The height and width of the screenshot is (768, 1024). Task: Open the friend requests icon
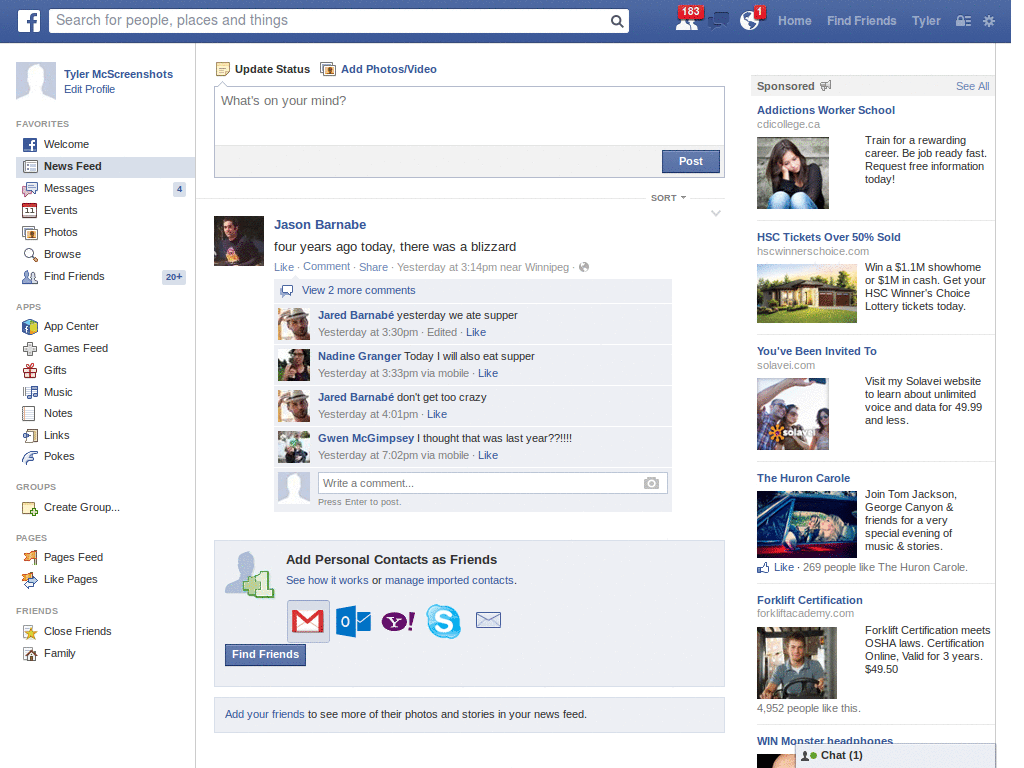click(688, 22)
